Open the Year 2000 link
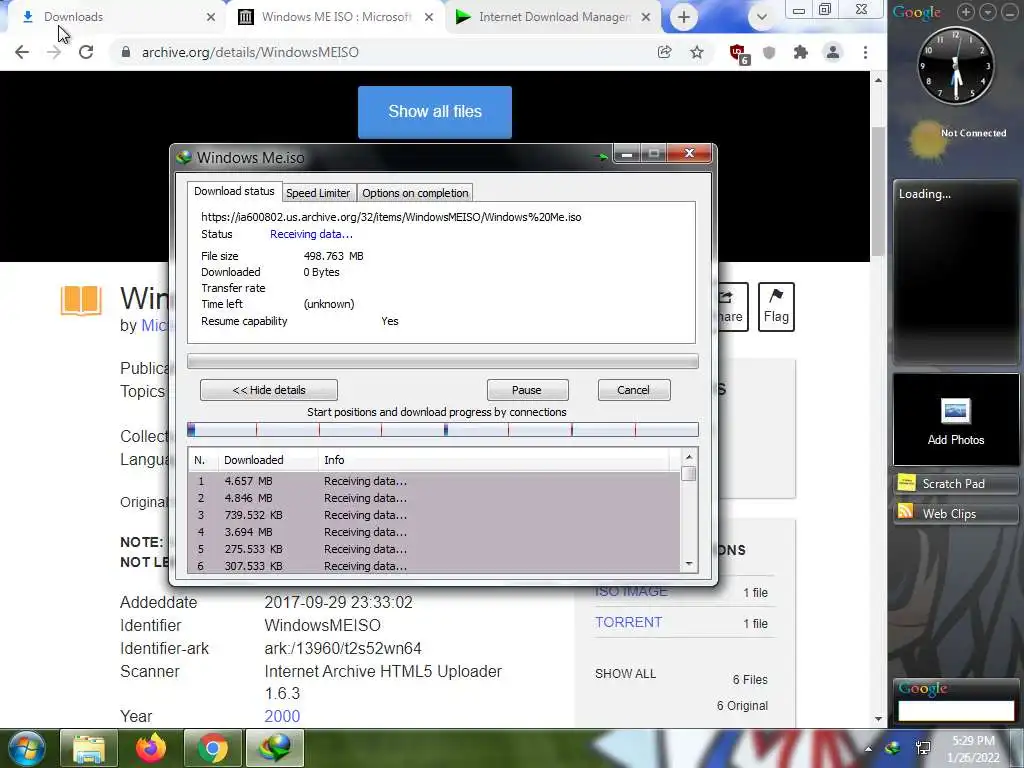This screenshot has width=1024, height=768. [x=282, y=716]
